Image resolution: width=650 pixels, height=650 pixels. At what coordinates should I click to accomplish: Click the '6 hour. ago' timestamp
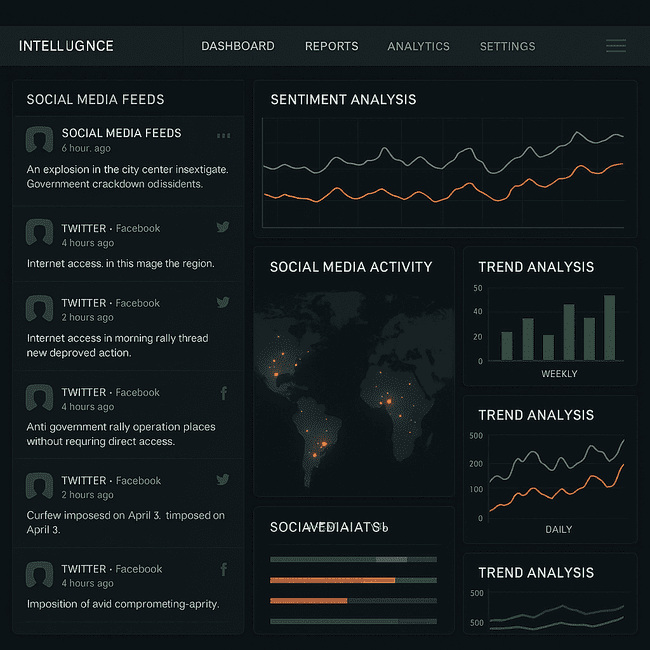click(86, 148)
